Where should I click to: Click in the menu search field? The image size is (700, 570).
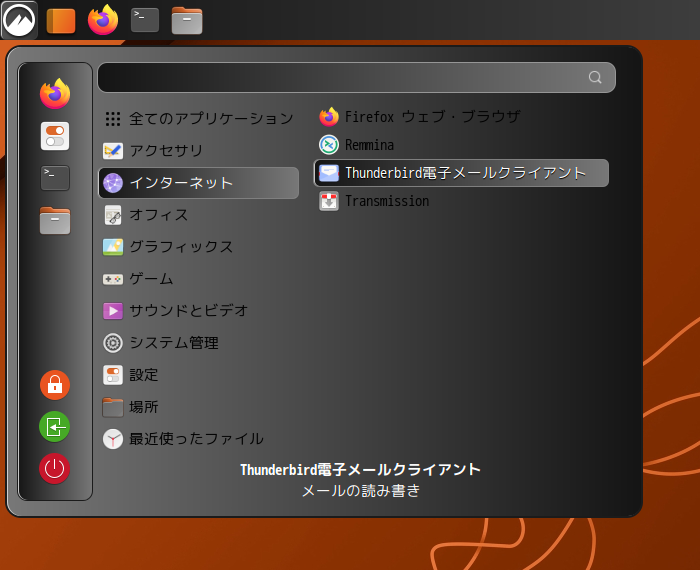tap(356, 78)
